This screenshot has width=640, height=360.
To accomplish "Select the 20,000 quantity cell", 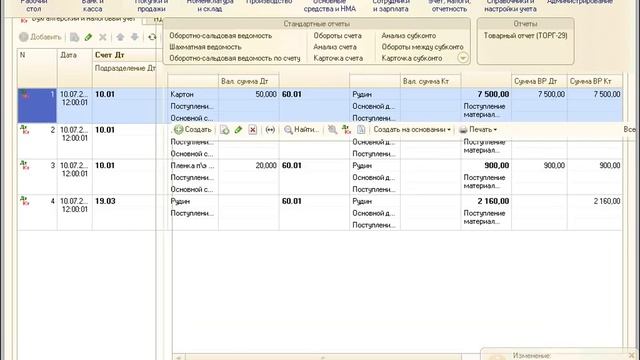I will click(x=249, y=166).
